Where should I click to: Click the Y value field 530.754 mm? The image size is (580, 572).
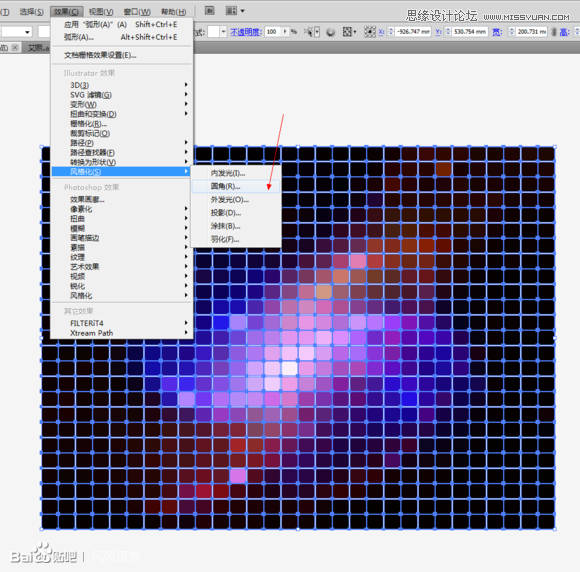pos(470,32)
